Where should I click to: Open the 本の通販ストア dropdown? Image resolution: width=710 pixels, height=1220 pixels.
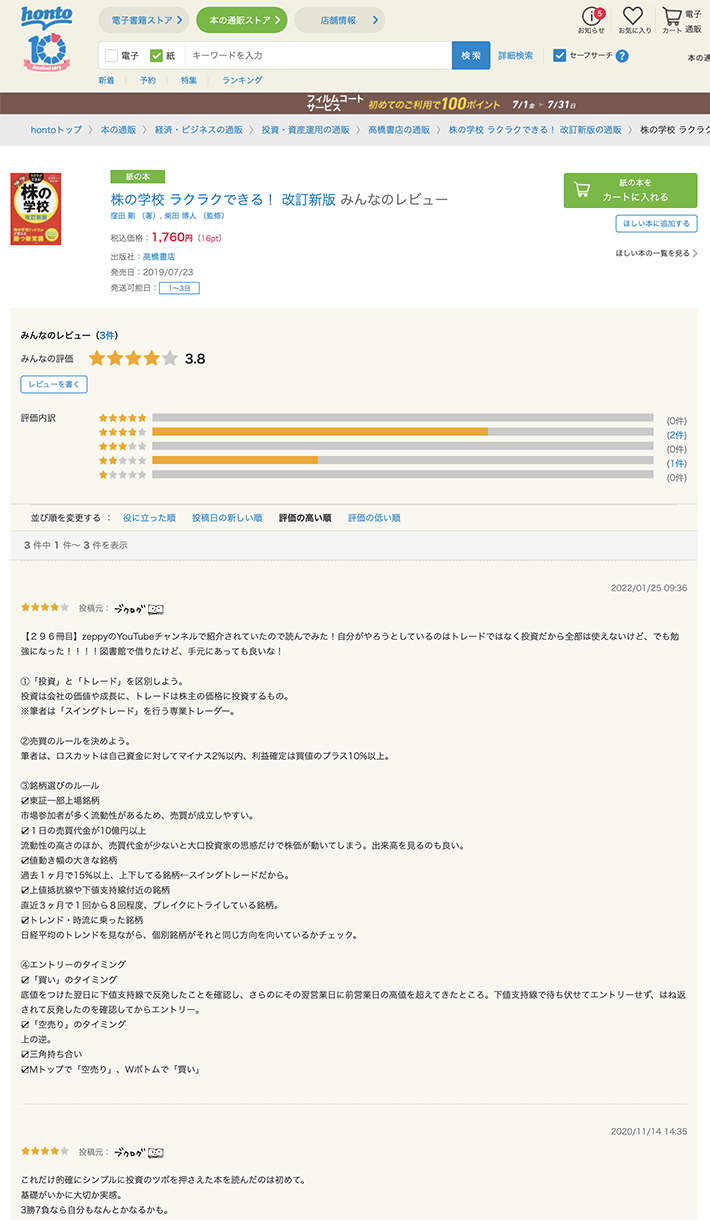click(x=241, y=20)
